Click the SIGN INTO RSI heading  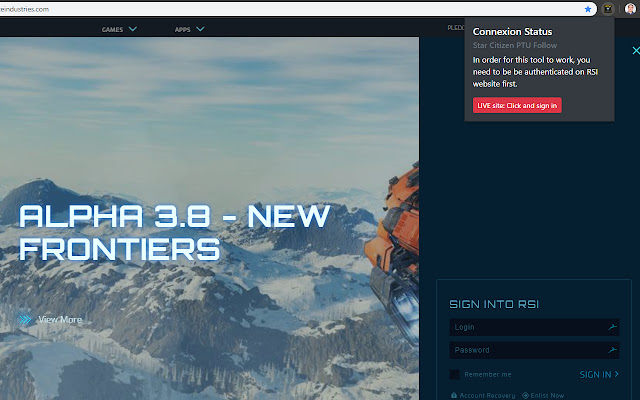(494, 304)
